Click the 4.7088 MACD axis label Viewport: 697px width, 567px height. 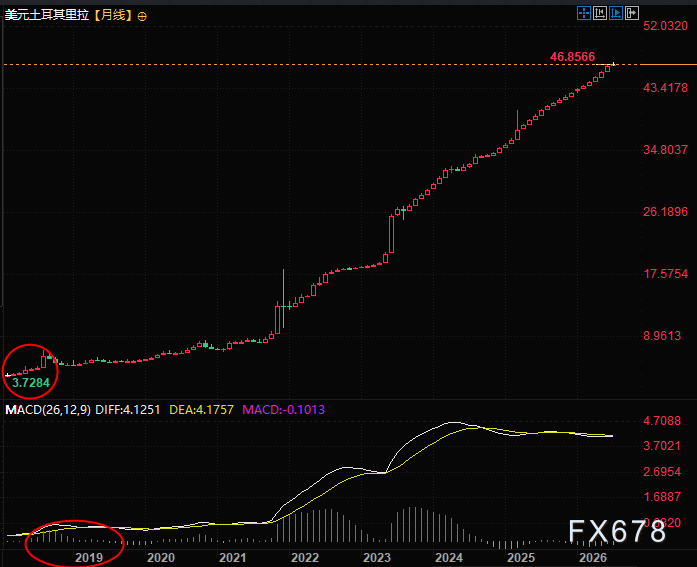662,420
